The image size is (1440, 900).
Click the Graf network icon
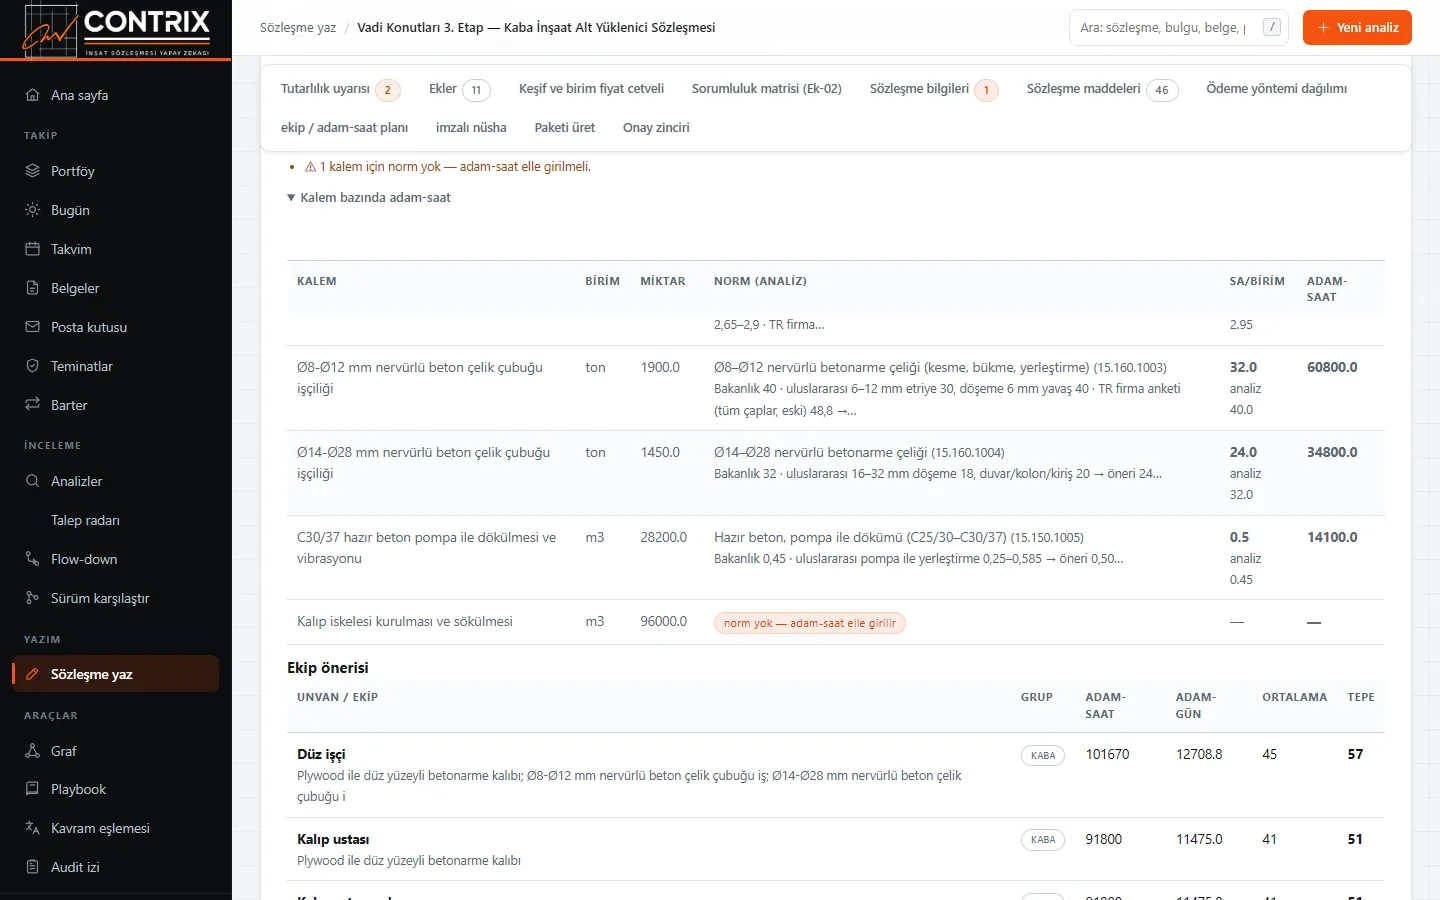(32, 751)
